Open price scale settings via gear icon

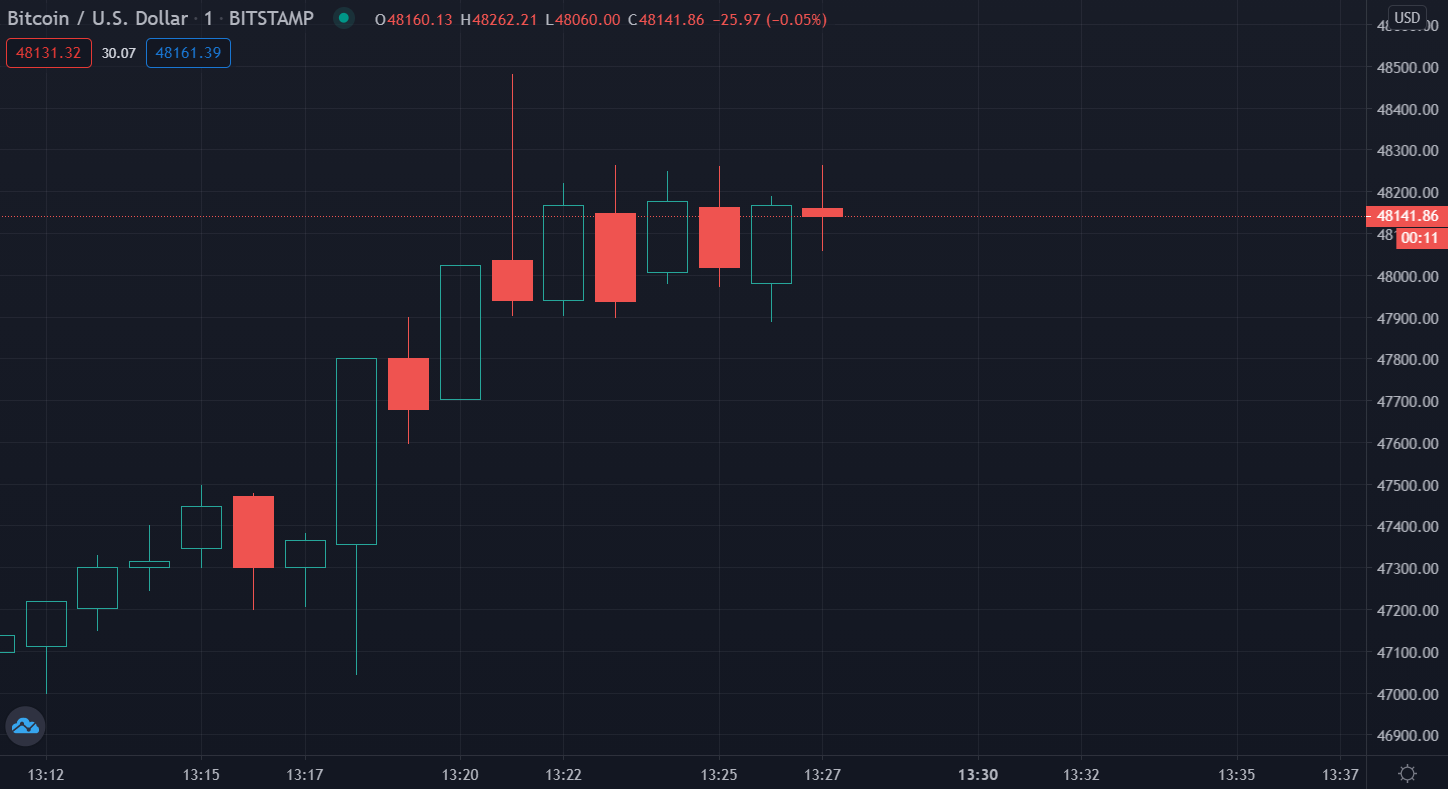click(x=1409, y=771)
